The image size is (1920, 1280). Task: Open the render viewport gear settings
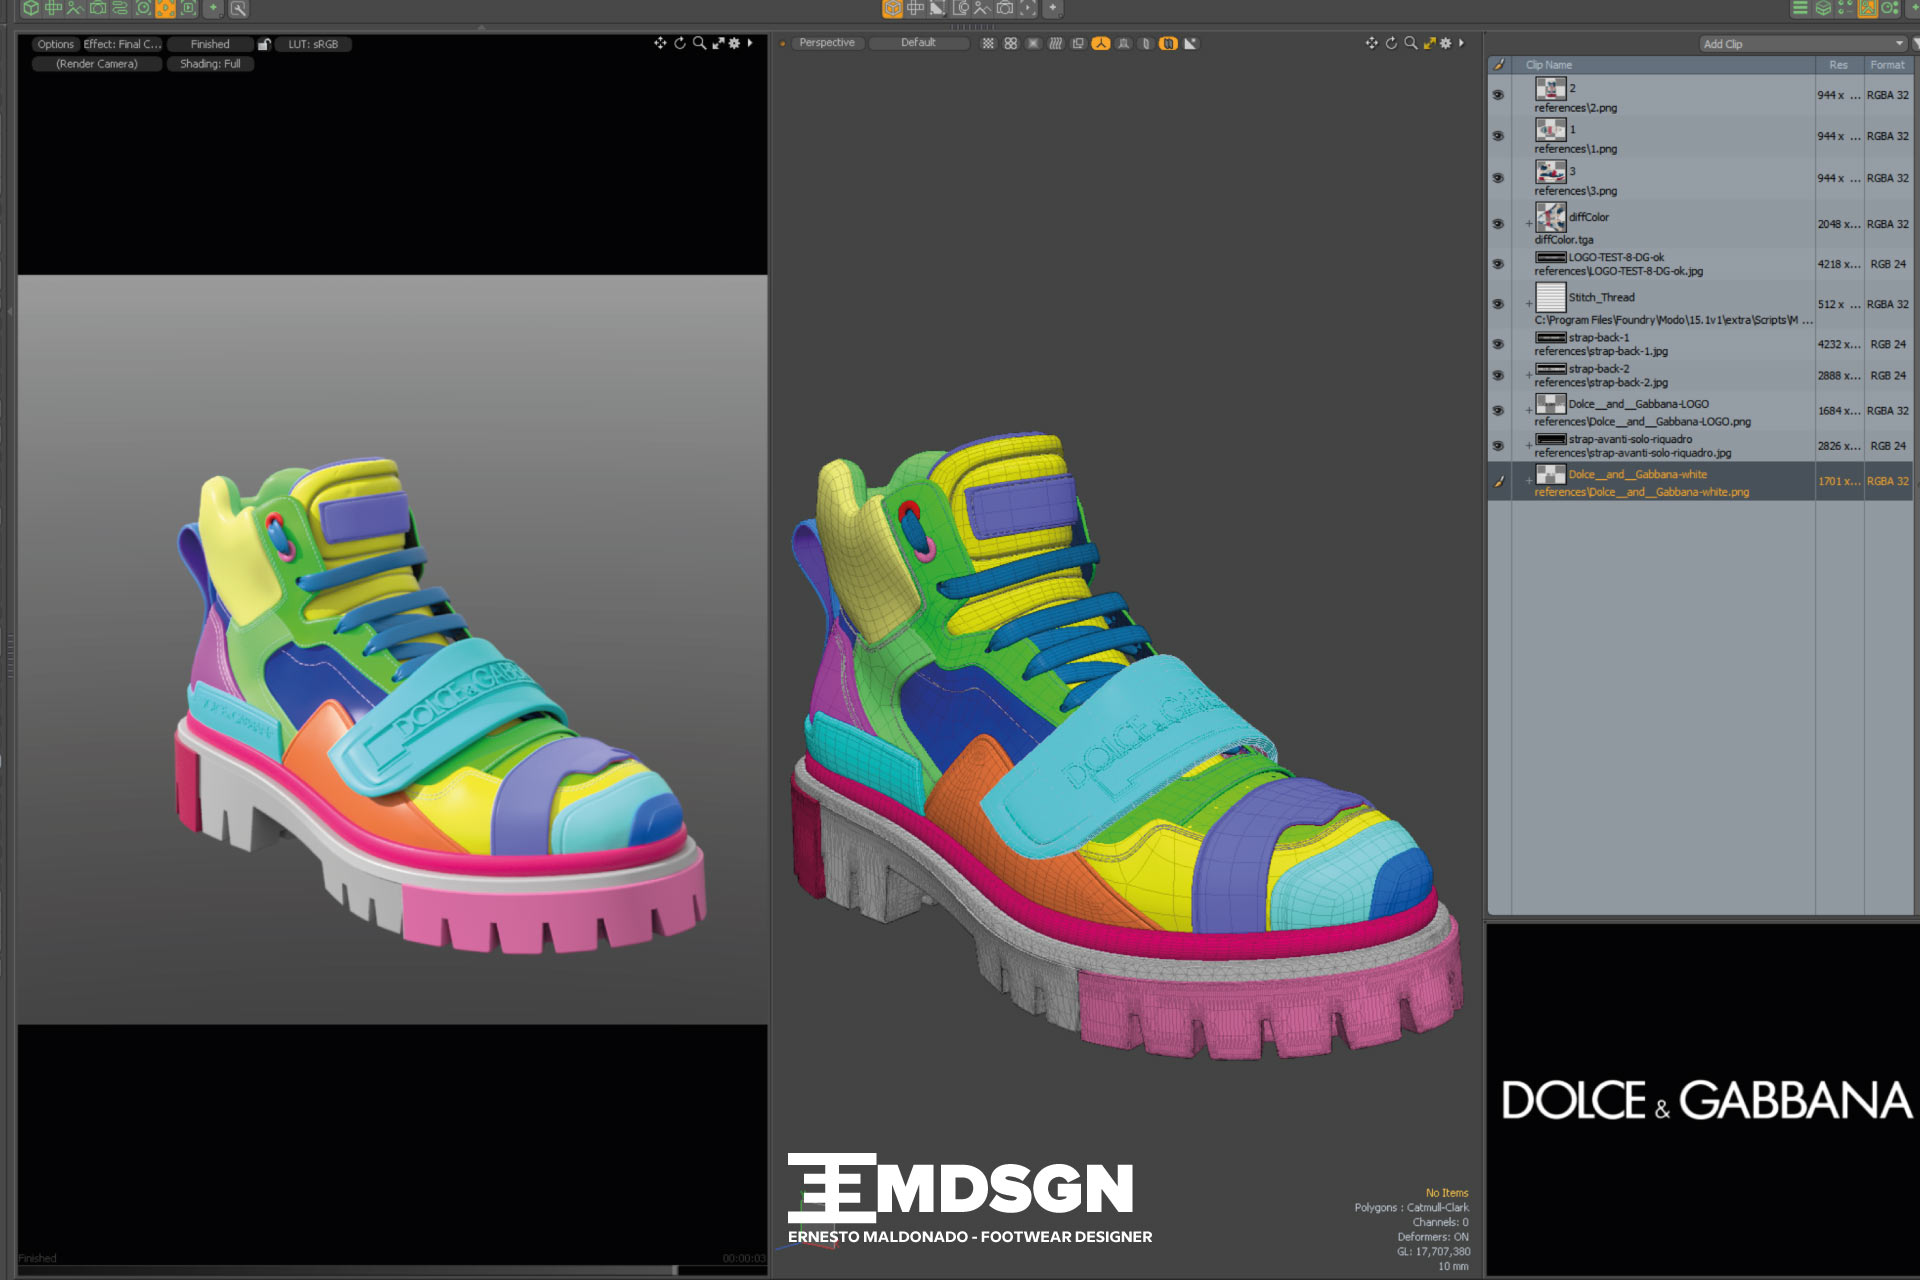tap(734, 43)
